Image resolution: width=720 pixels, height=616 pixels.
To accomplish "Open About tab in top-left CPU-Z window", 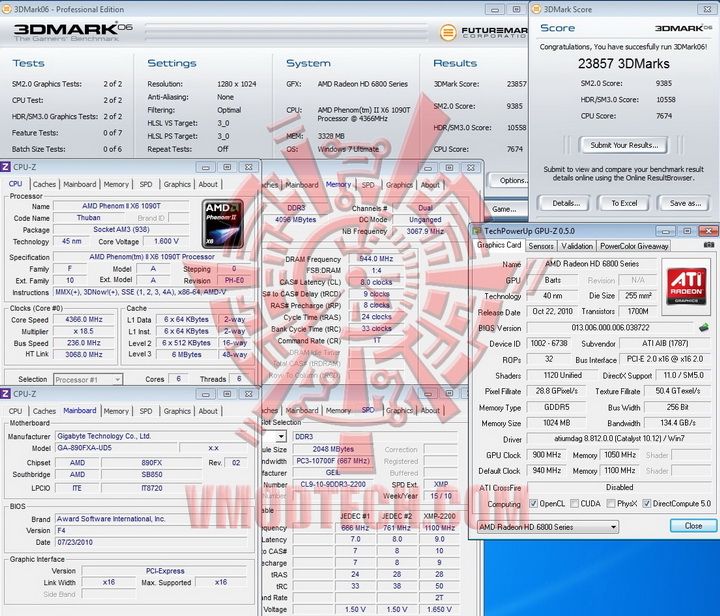I will point(208,184).
